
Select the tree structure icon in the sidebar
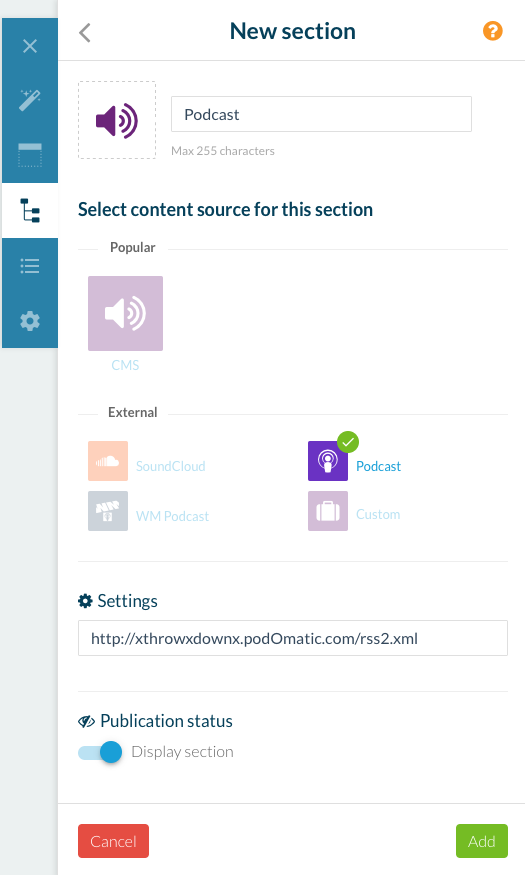[x=30, y=210]
